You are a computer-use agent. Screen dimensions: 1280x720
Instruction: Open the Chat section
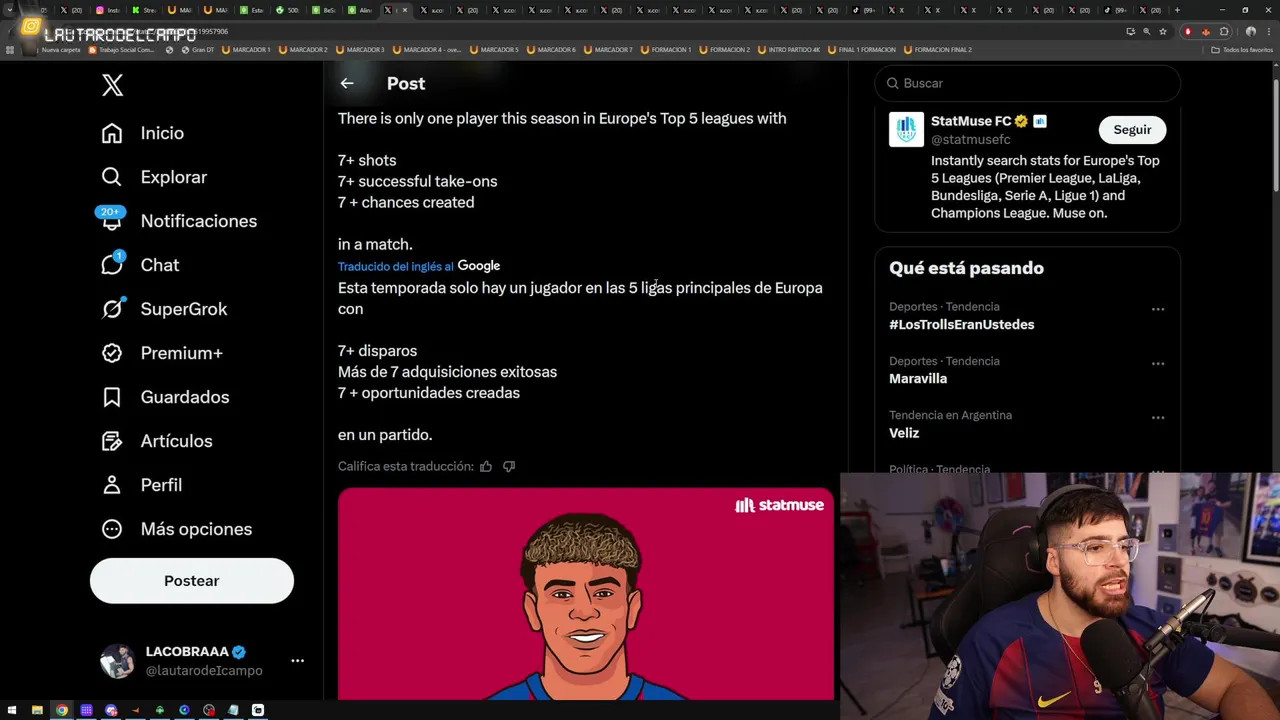(x=140, y=265)
